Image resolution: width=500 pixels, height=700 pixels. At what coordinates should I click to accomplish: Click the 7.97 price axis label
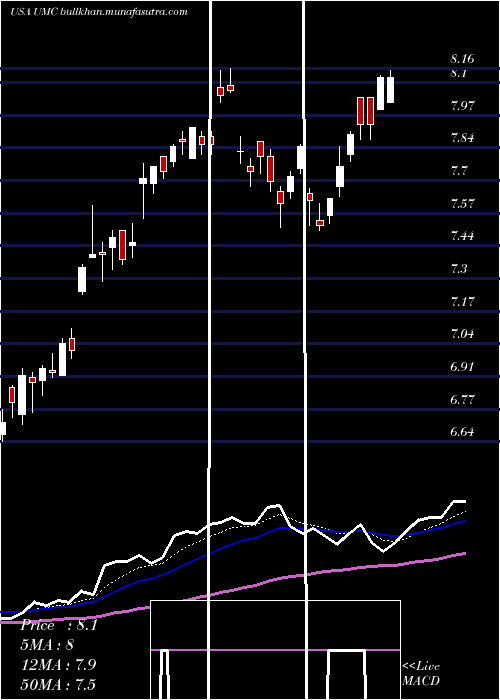[x=462, y=106]
